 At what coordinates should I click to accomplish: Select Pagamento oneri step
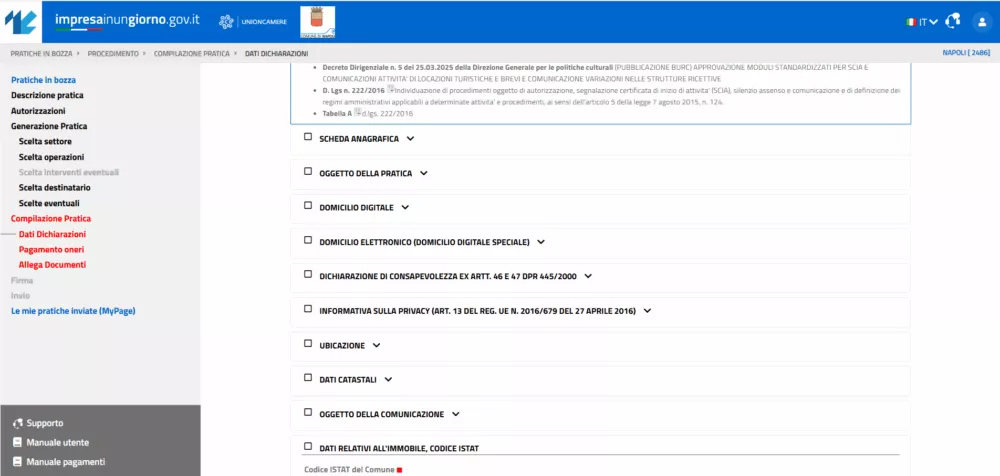tap(52, 249)
